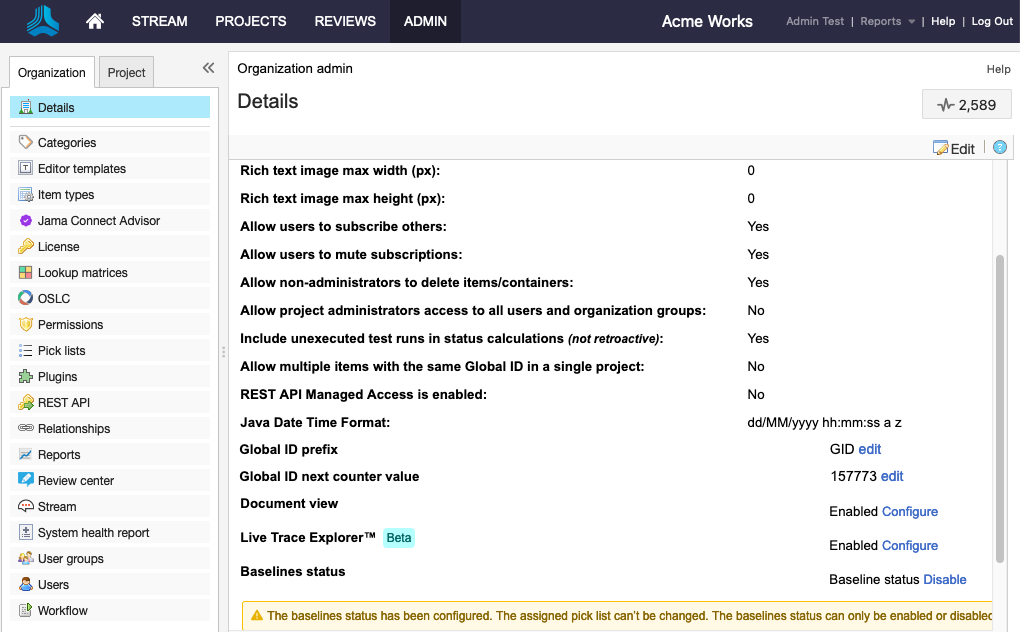The width and height of the screenshot is (1020, 632).
Task: Click the Relationships chain link icon
Action: click(x=25, y=428)
